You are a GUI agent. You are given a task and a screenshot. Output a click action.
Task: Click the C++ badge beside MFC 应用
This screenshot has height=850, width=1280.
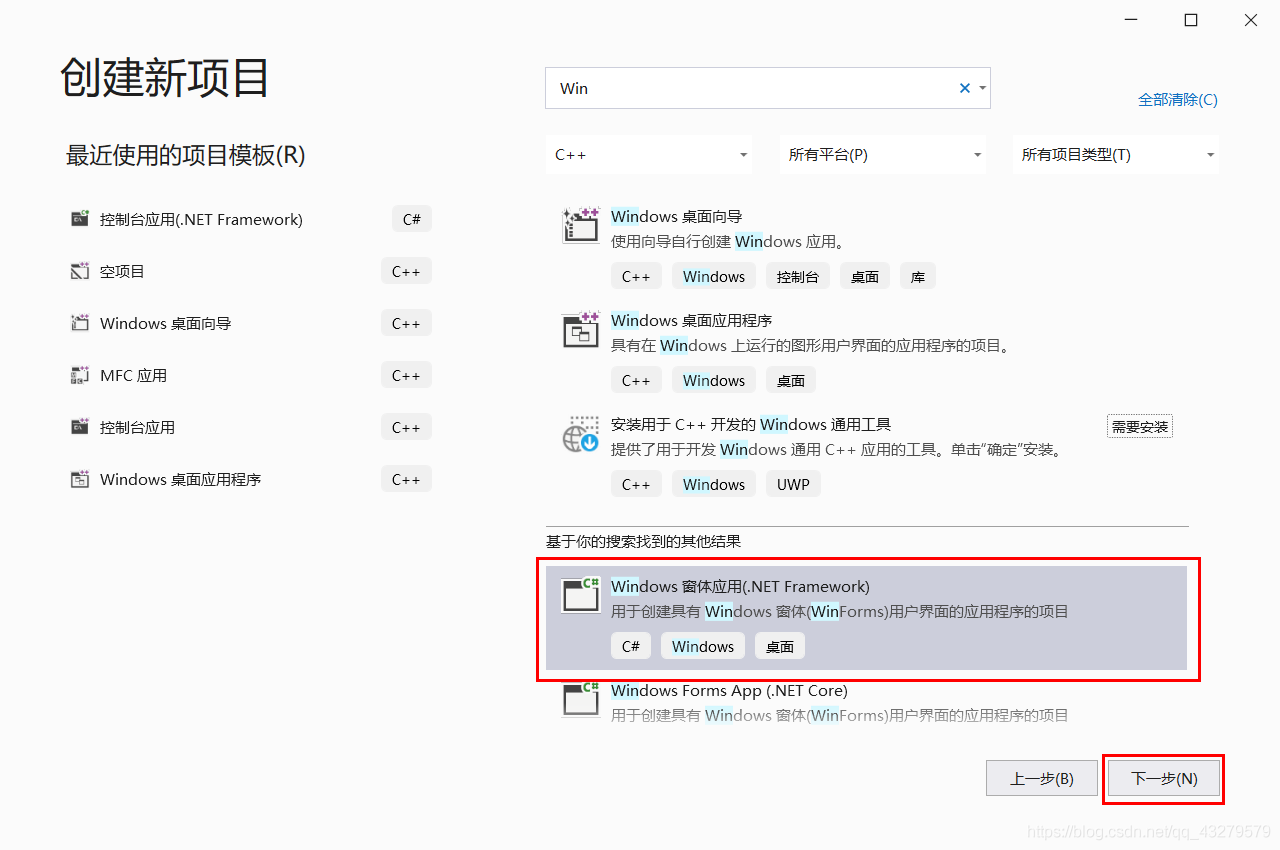(406, 375)
